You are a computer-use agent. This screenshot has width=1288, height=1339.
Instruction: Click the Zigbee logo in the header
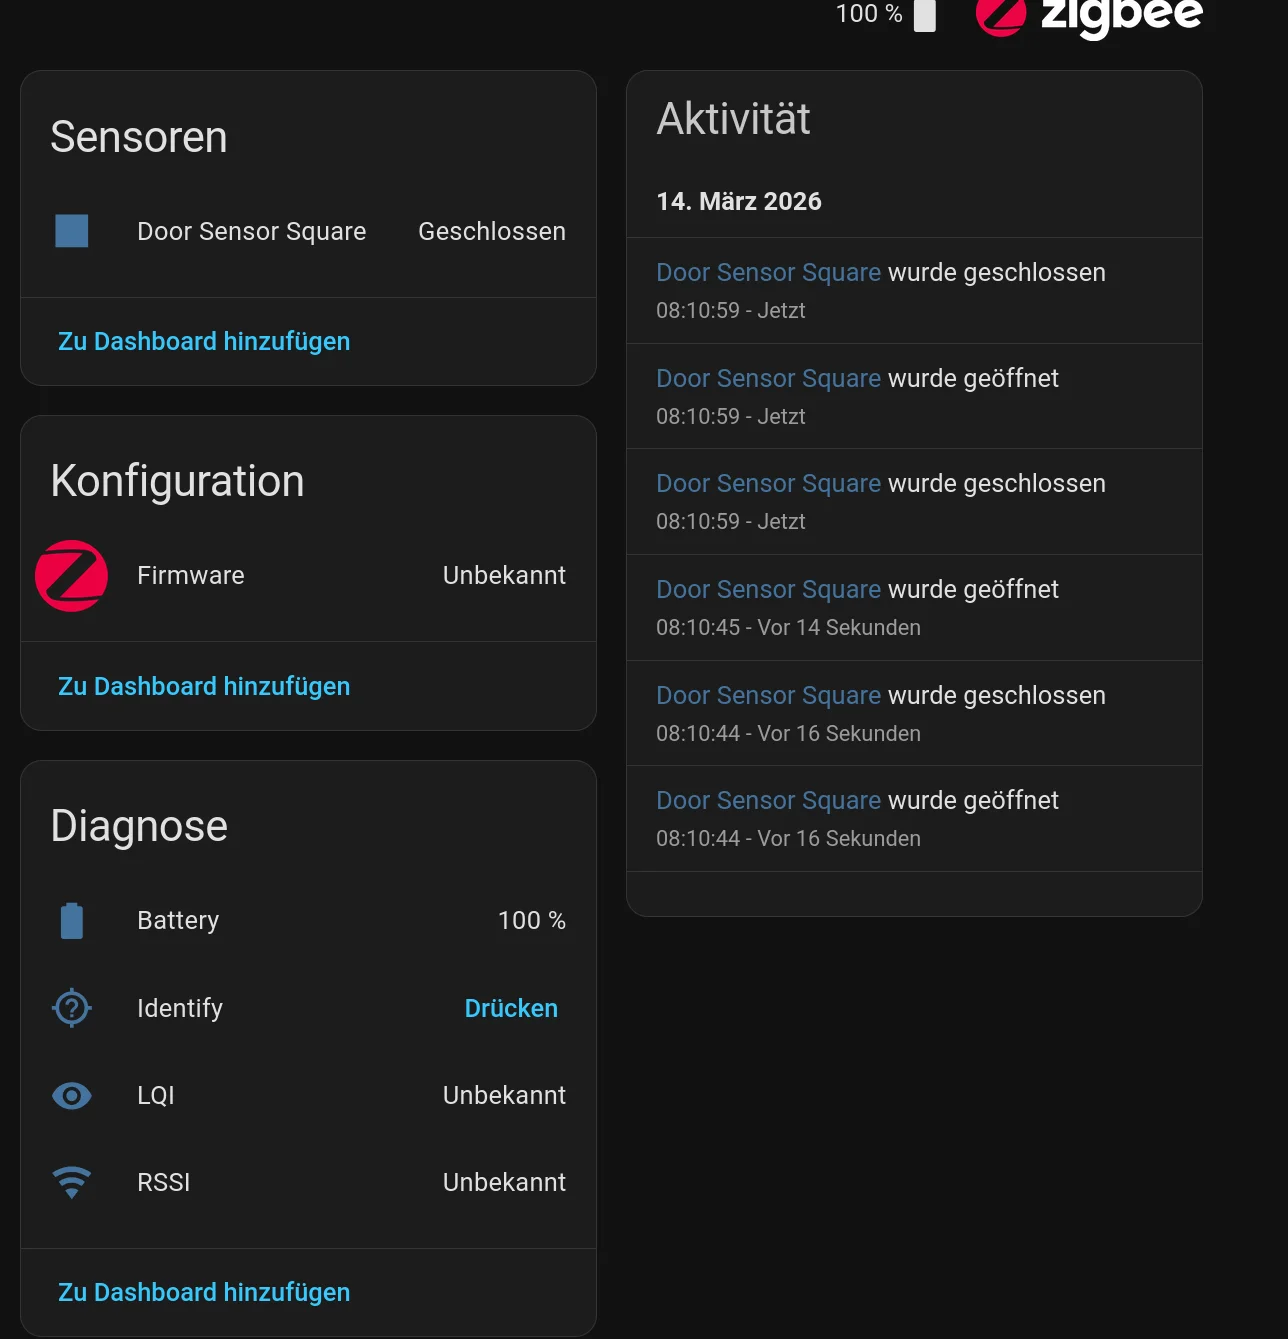1089,15
